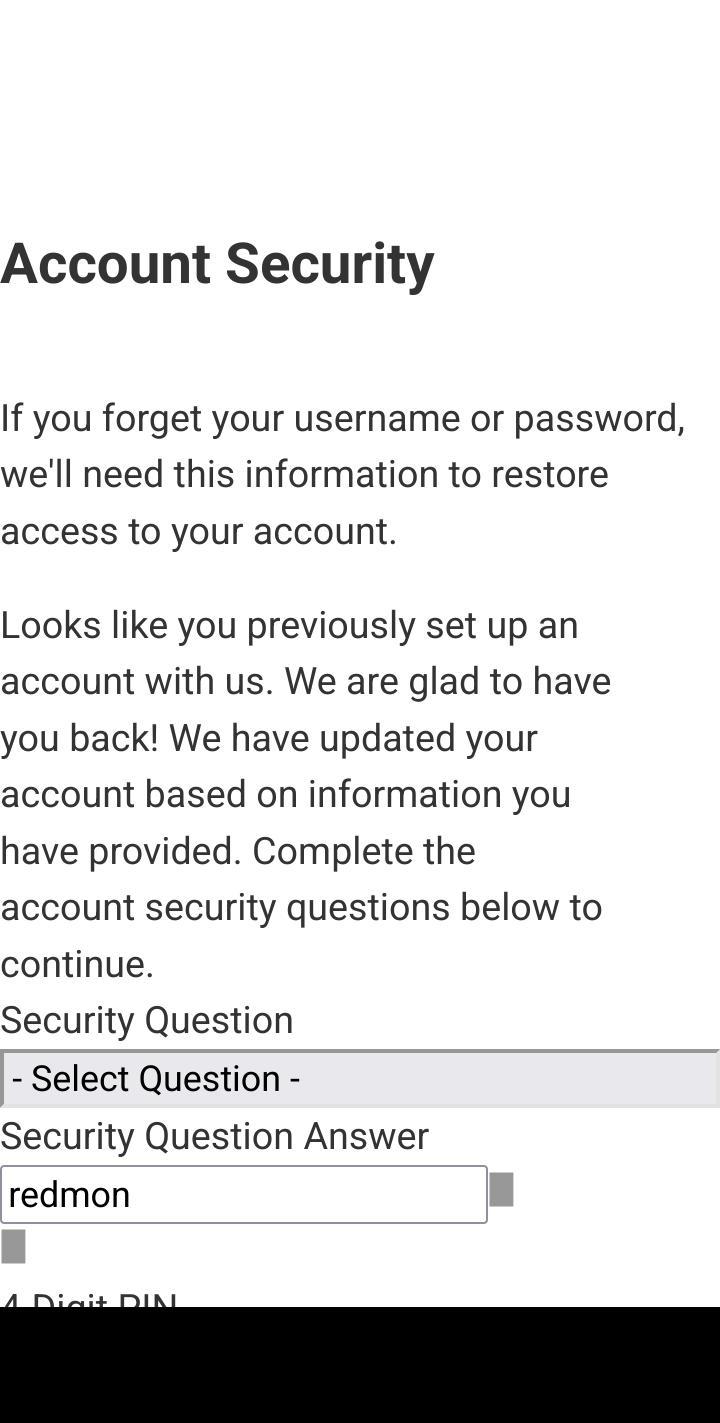Click gray square icon below the answer field
The width and height of the screenshot is (720, 1423).
(13, 1247)
